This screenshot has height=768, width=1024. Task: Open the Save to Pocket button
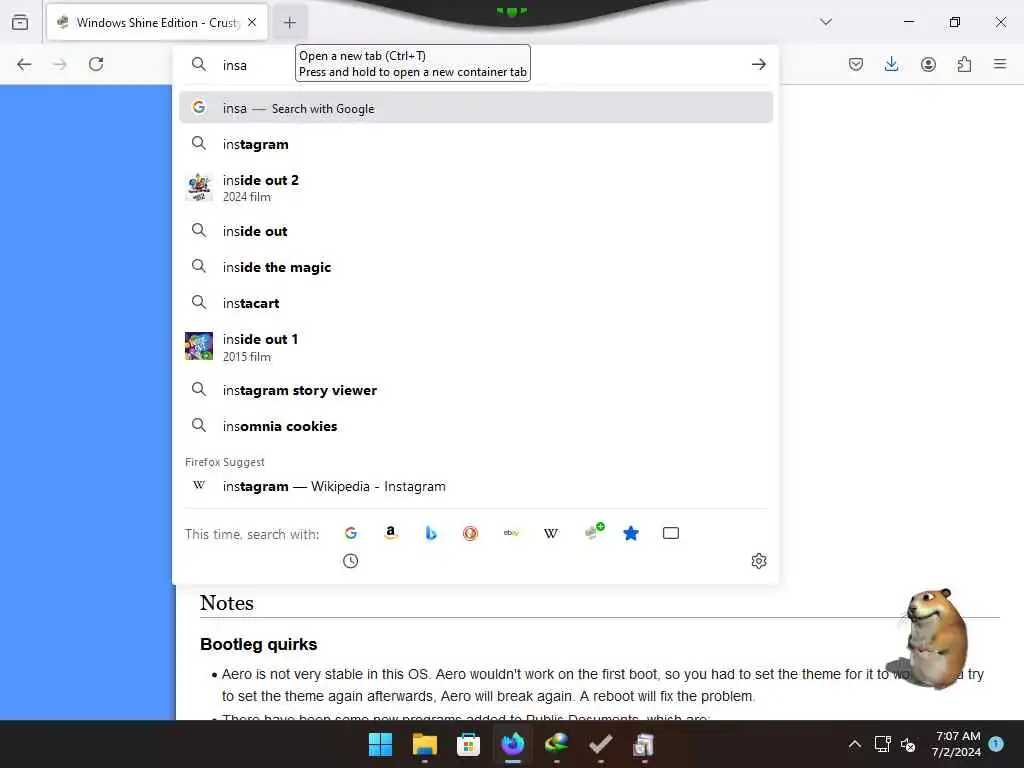(x=856, y=64)
